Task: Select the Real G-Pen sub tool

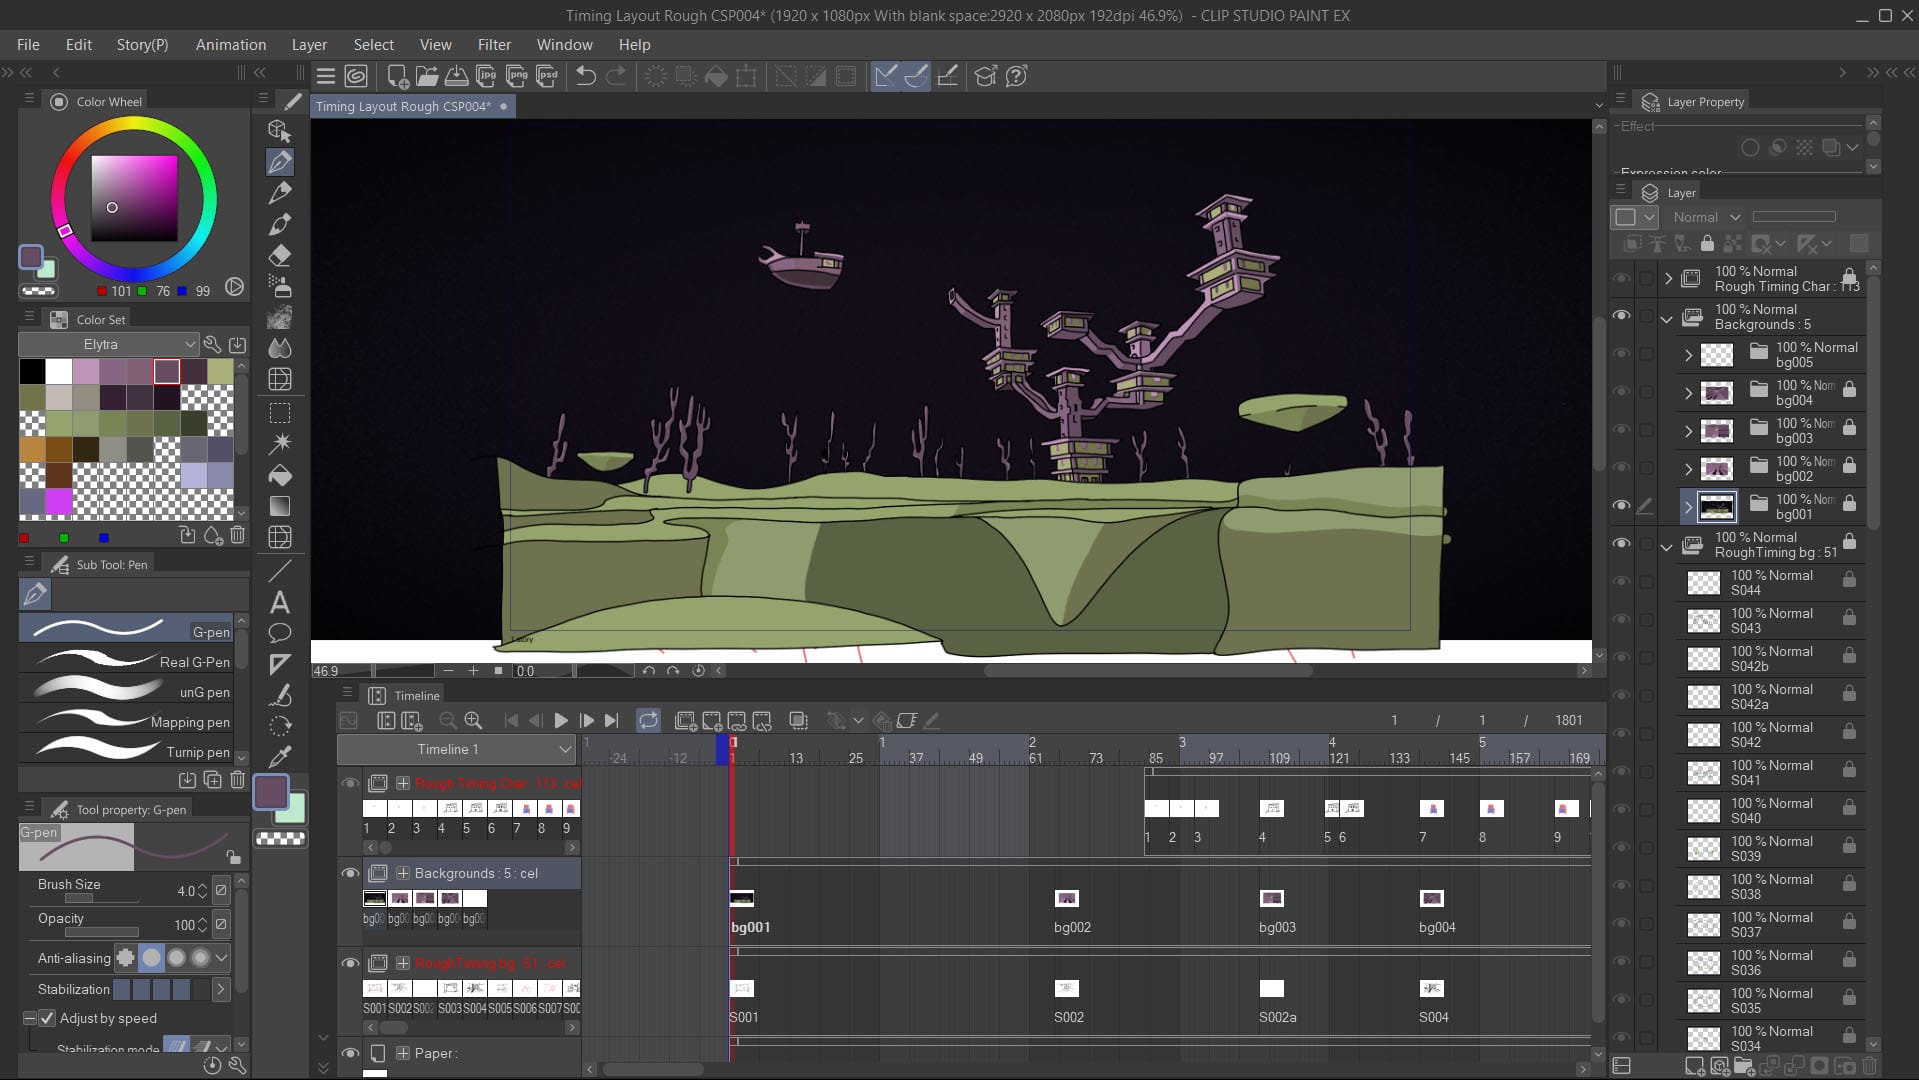Action: point(128,661)
